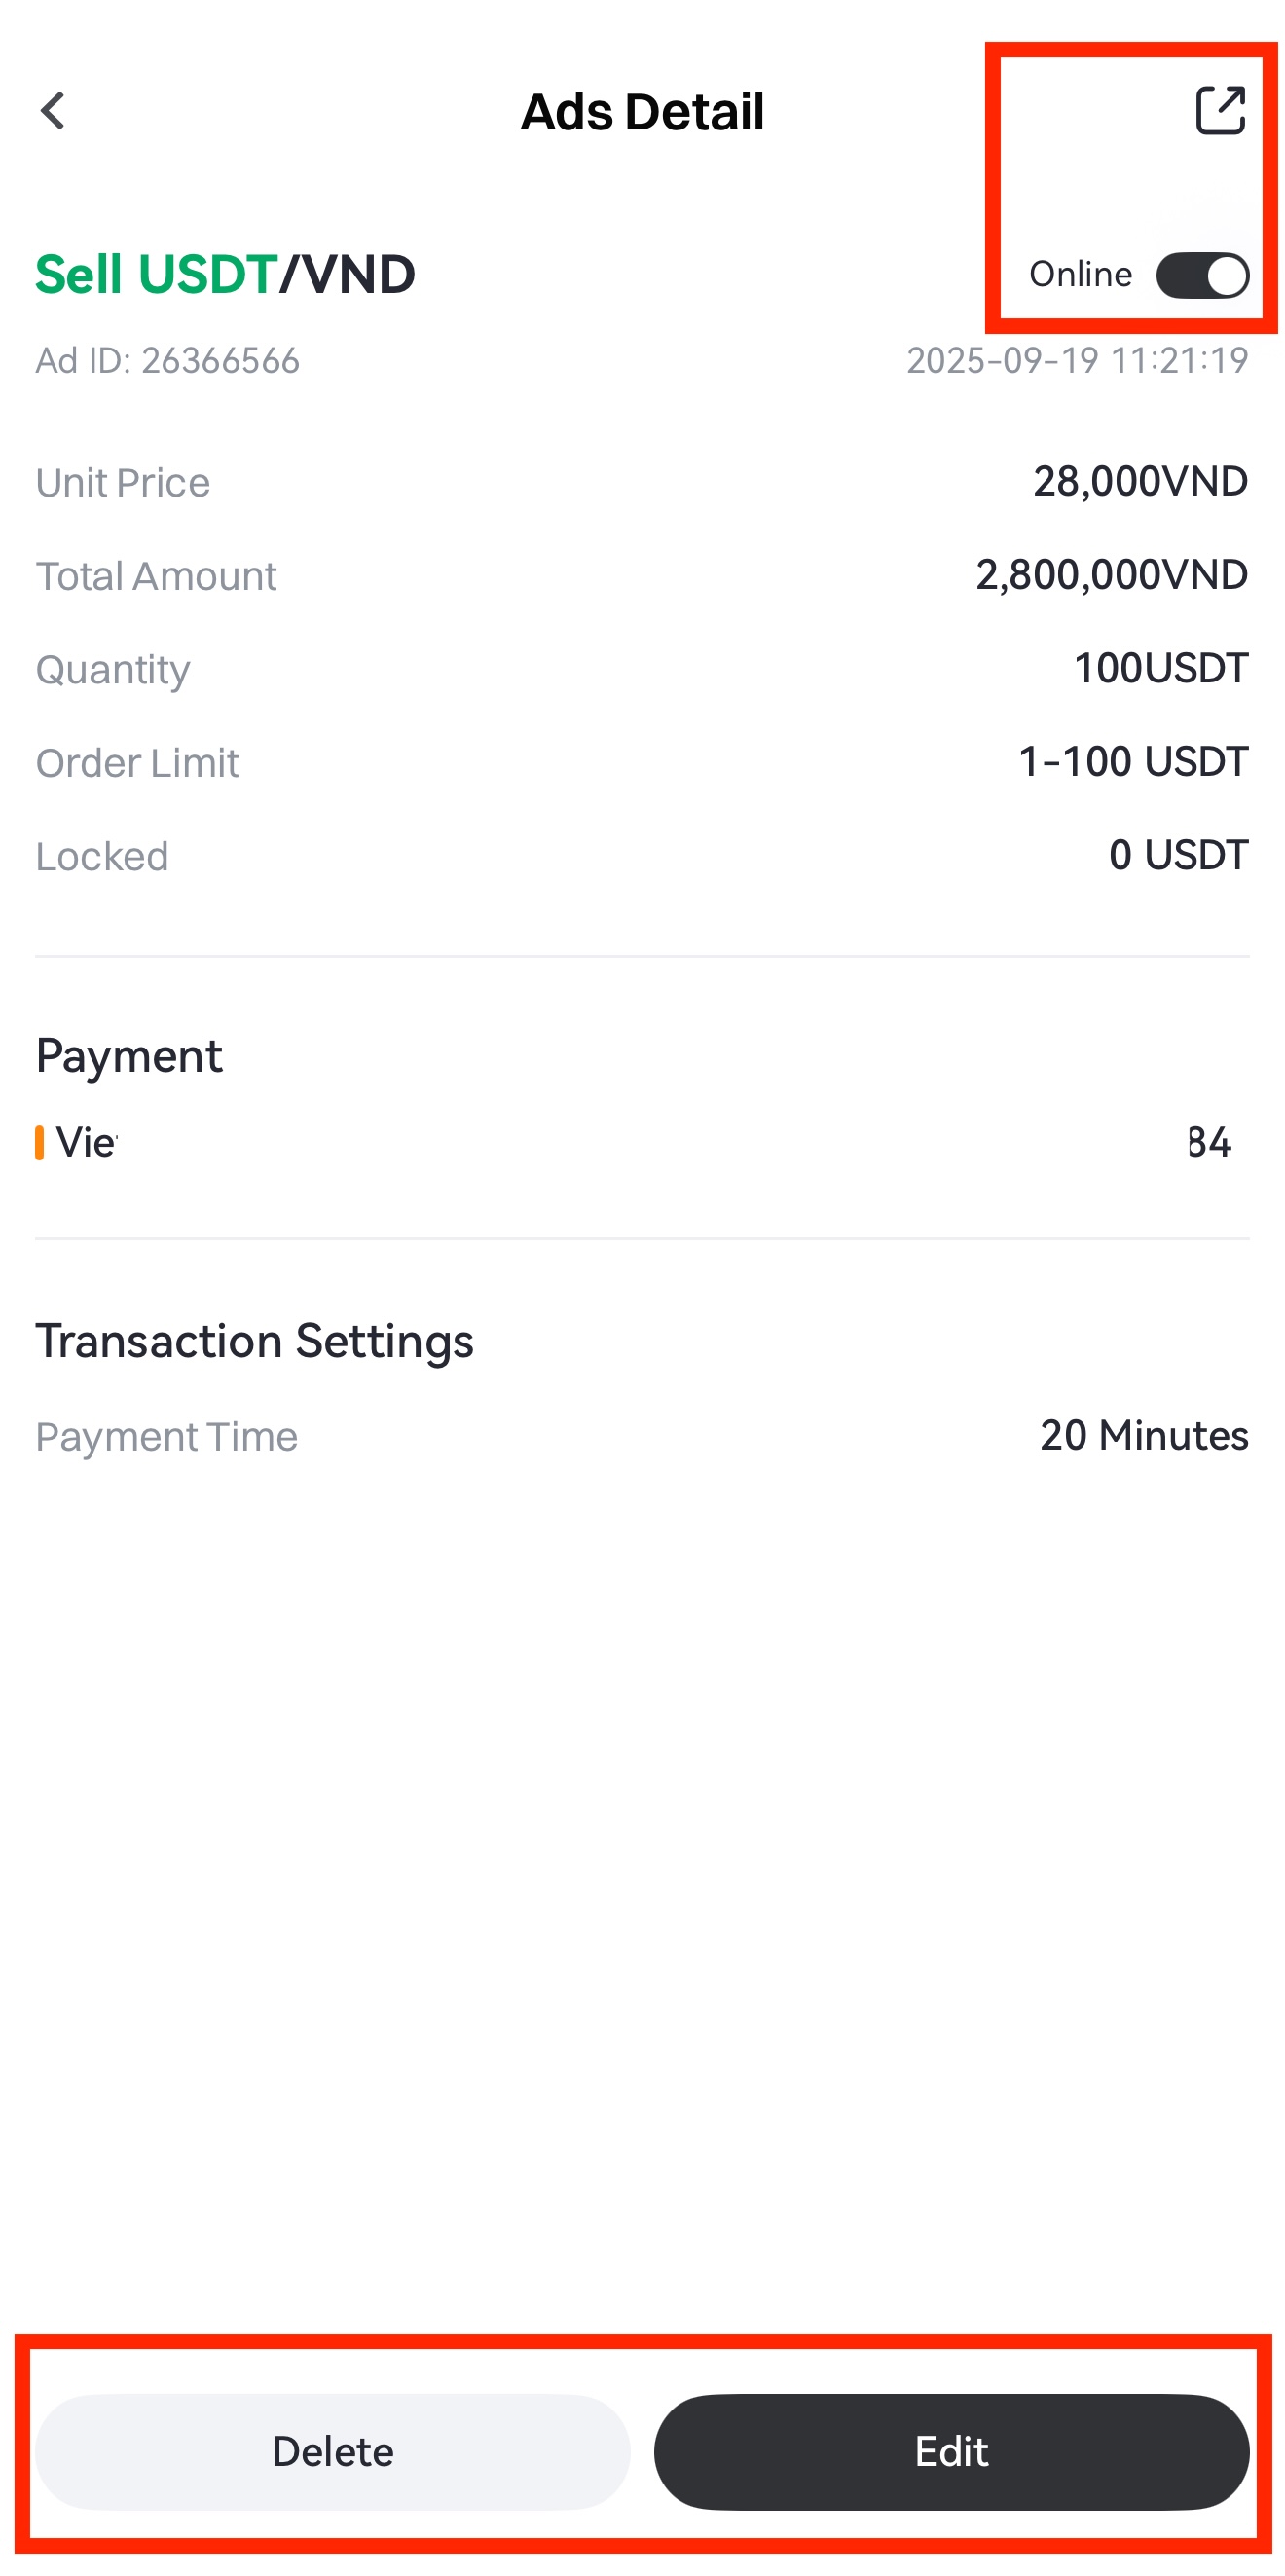Tap the share icon in the header
This screenshot has height=2576, width=1285.
(x=1219, y=110)
